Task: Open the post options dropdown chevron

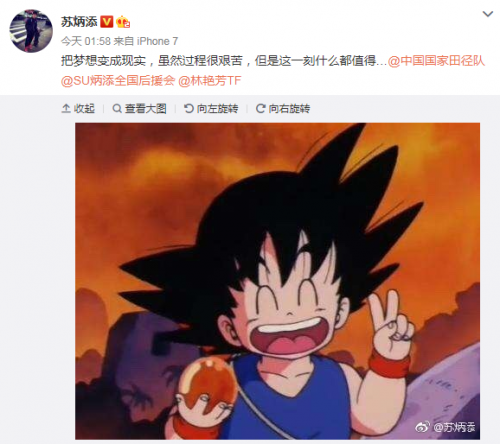Action: (488, 14)
